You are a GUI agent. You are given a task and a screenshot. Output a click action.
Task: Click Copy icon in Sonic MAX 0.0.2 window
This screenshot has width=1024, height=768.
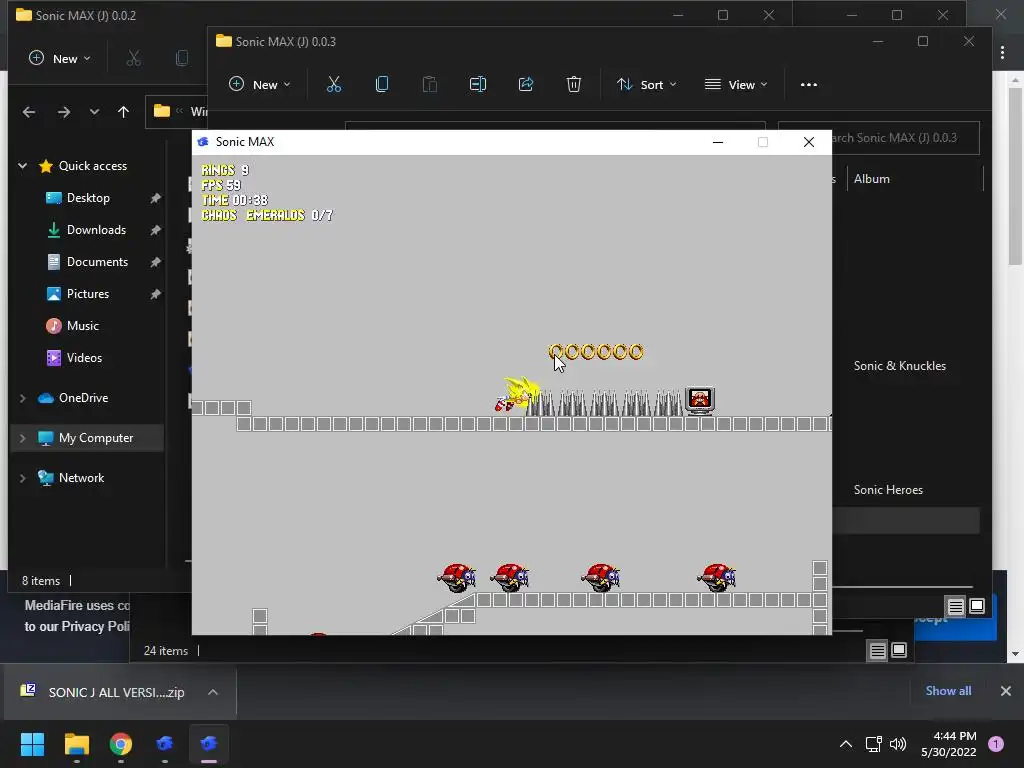(x=182, y=59)
